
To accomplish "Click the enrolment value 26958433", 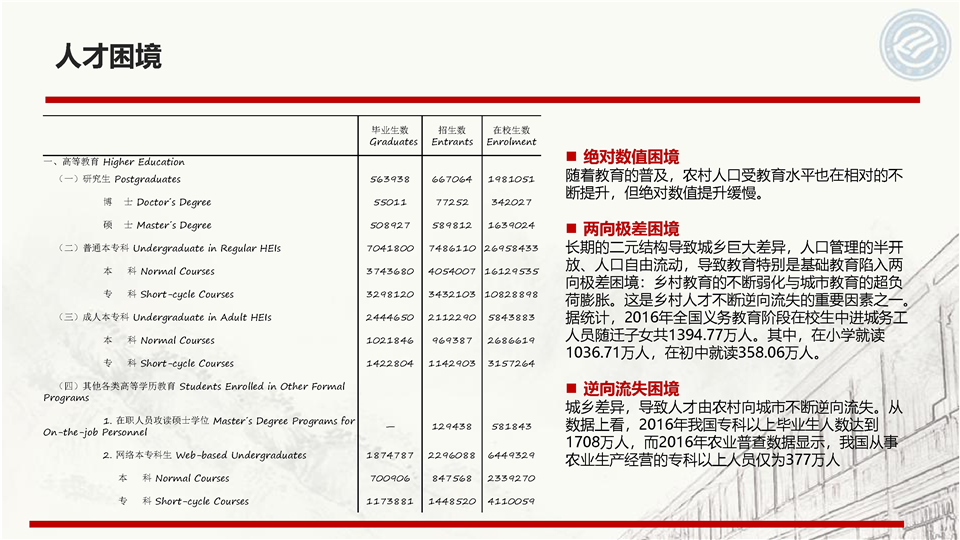I will (x=511, y=248).
